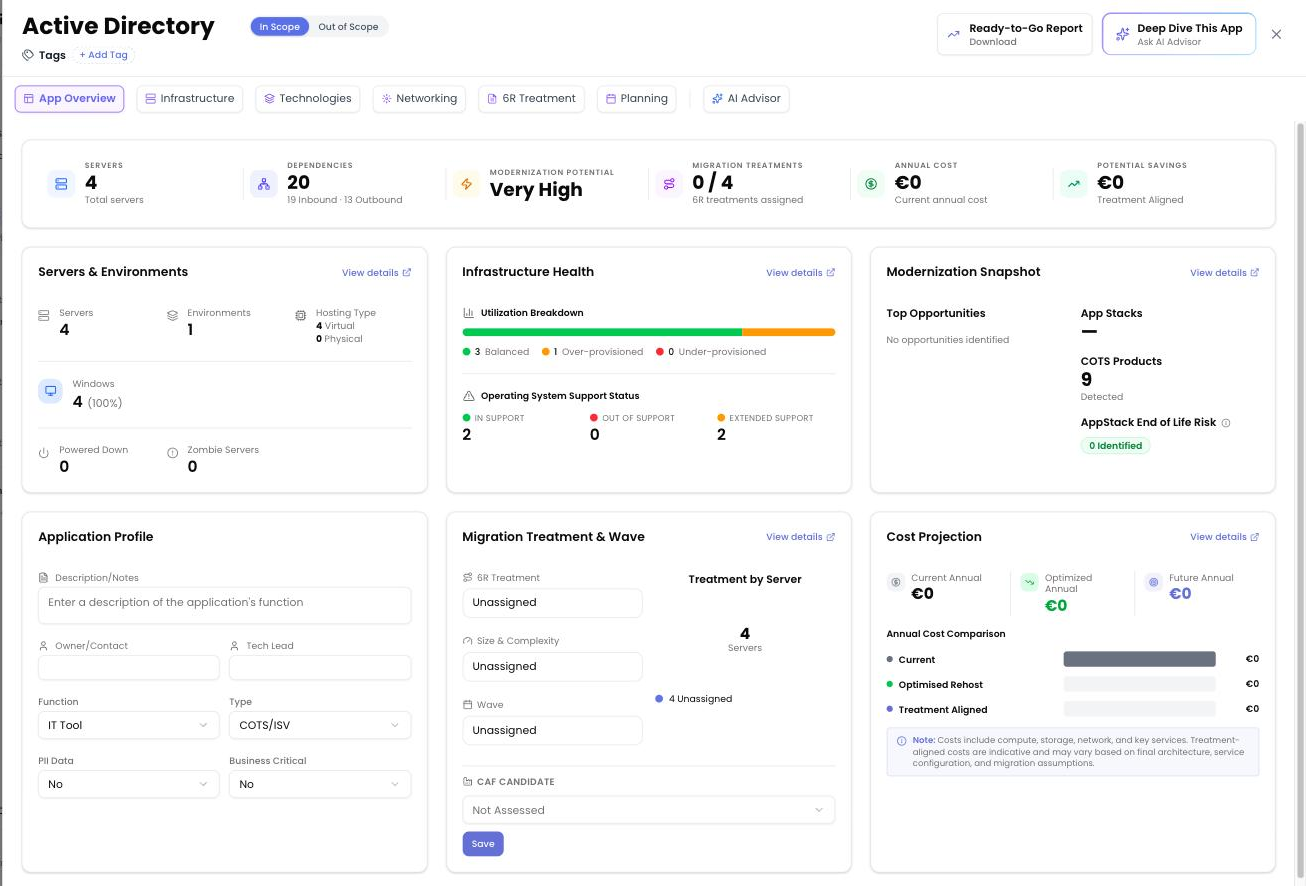Click the annual cost currency icon
Screen dimensions: 1306x886
click(871, 184)
